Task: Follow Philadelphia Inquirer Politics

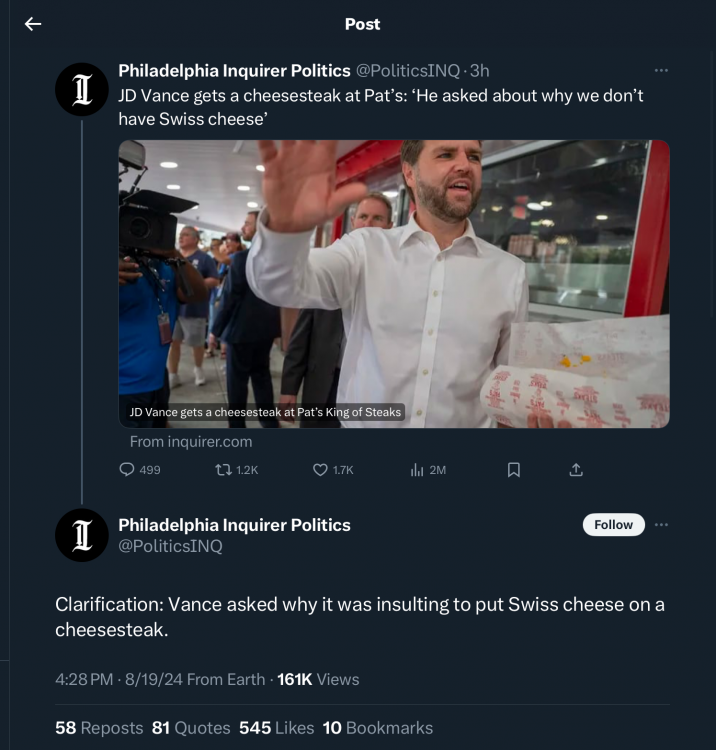Action: 613,525
